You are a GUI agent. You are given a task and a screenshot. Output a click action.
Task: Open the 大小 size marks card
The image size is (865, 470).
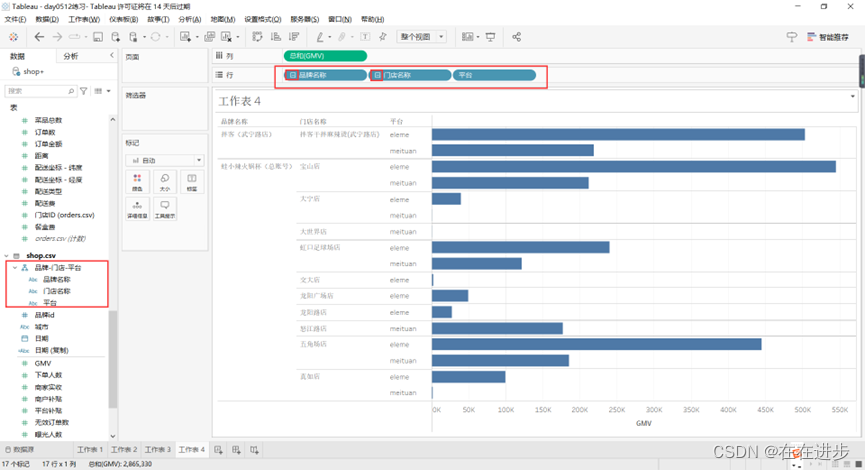click(164, 182)
